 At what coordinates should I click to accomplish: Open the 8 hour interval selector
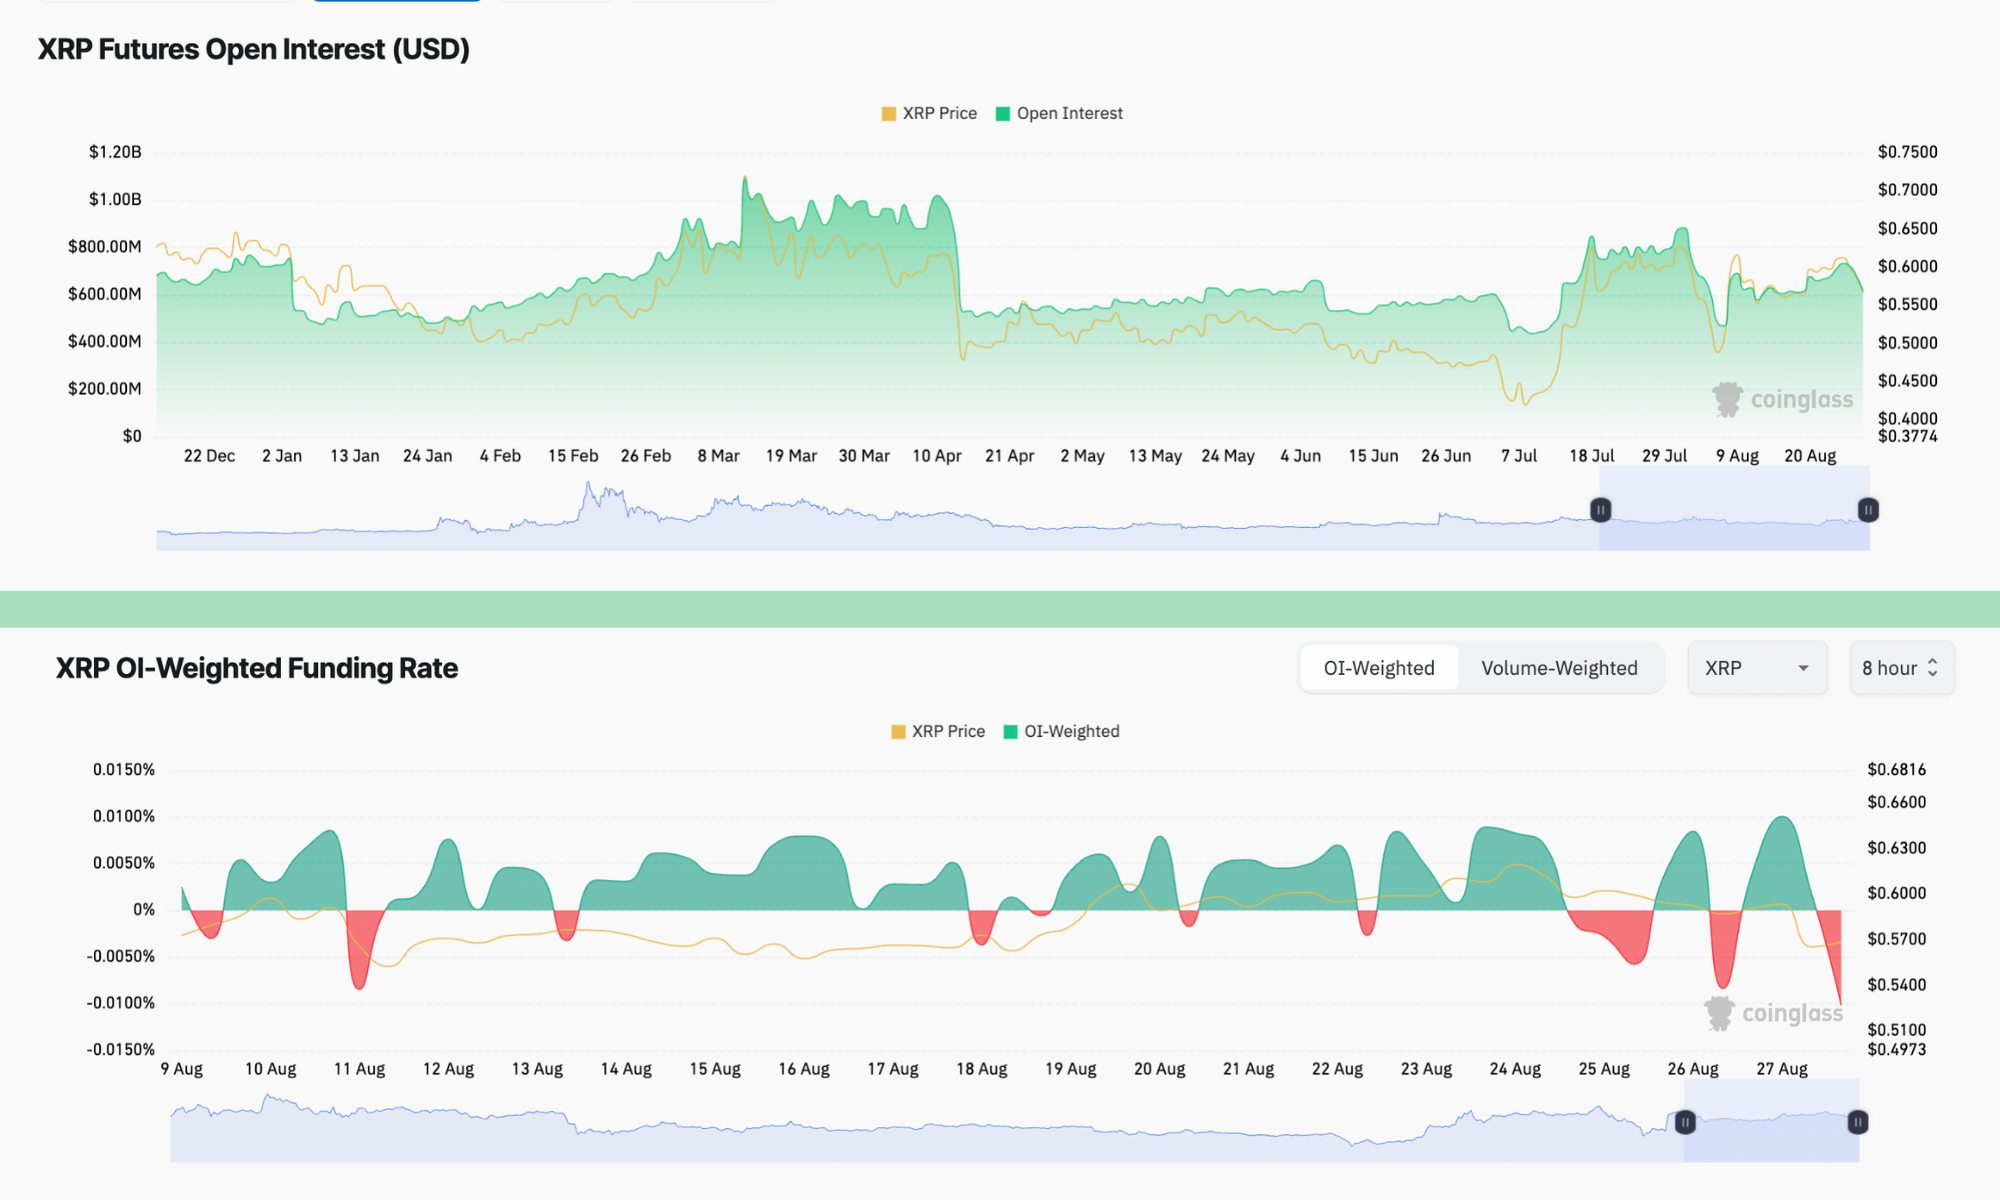pos(1900,668)
